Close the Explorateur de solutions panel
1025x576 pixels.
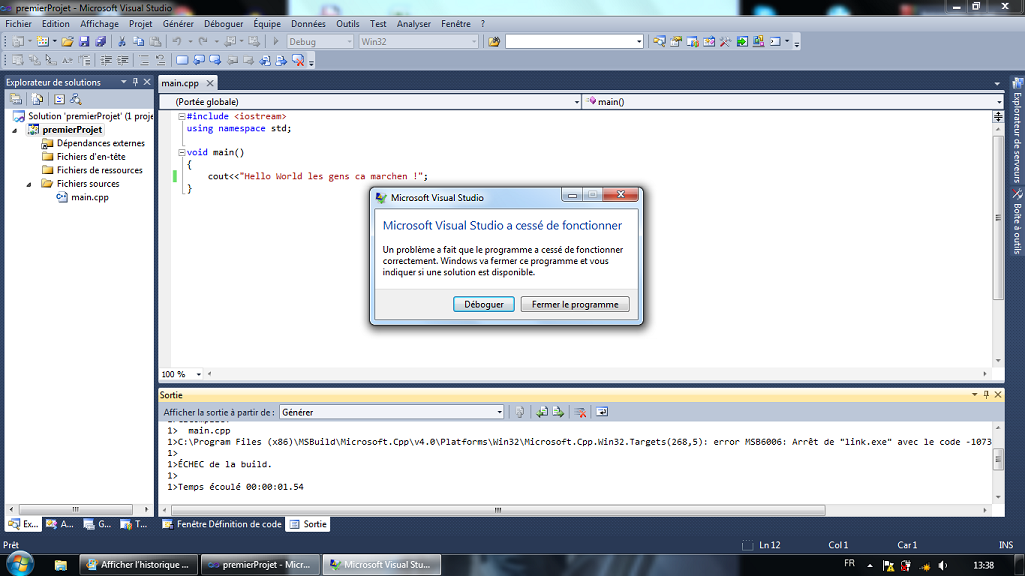point(147,82)
